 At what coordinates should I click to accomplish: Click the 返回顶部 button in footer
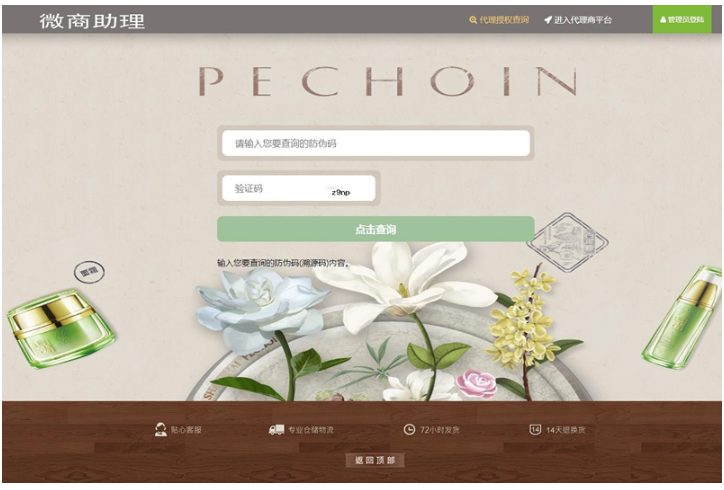375,460
